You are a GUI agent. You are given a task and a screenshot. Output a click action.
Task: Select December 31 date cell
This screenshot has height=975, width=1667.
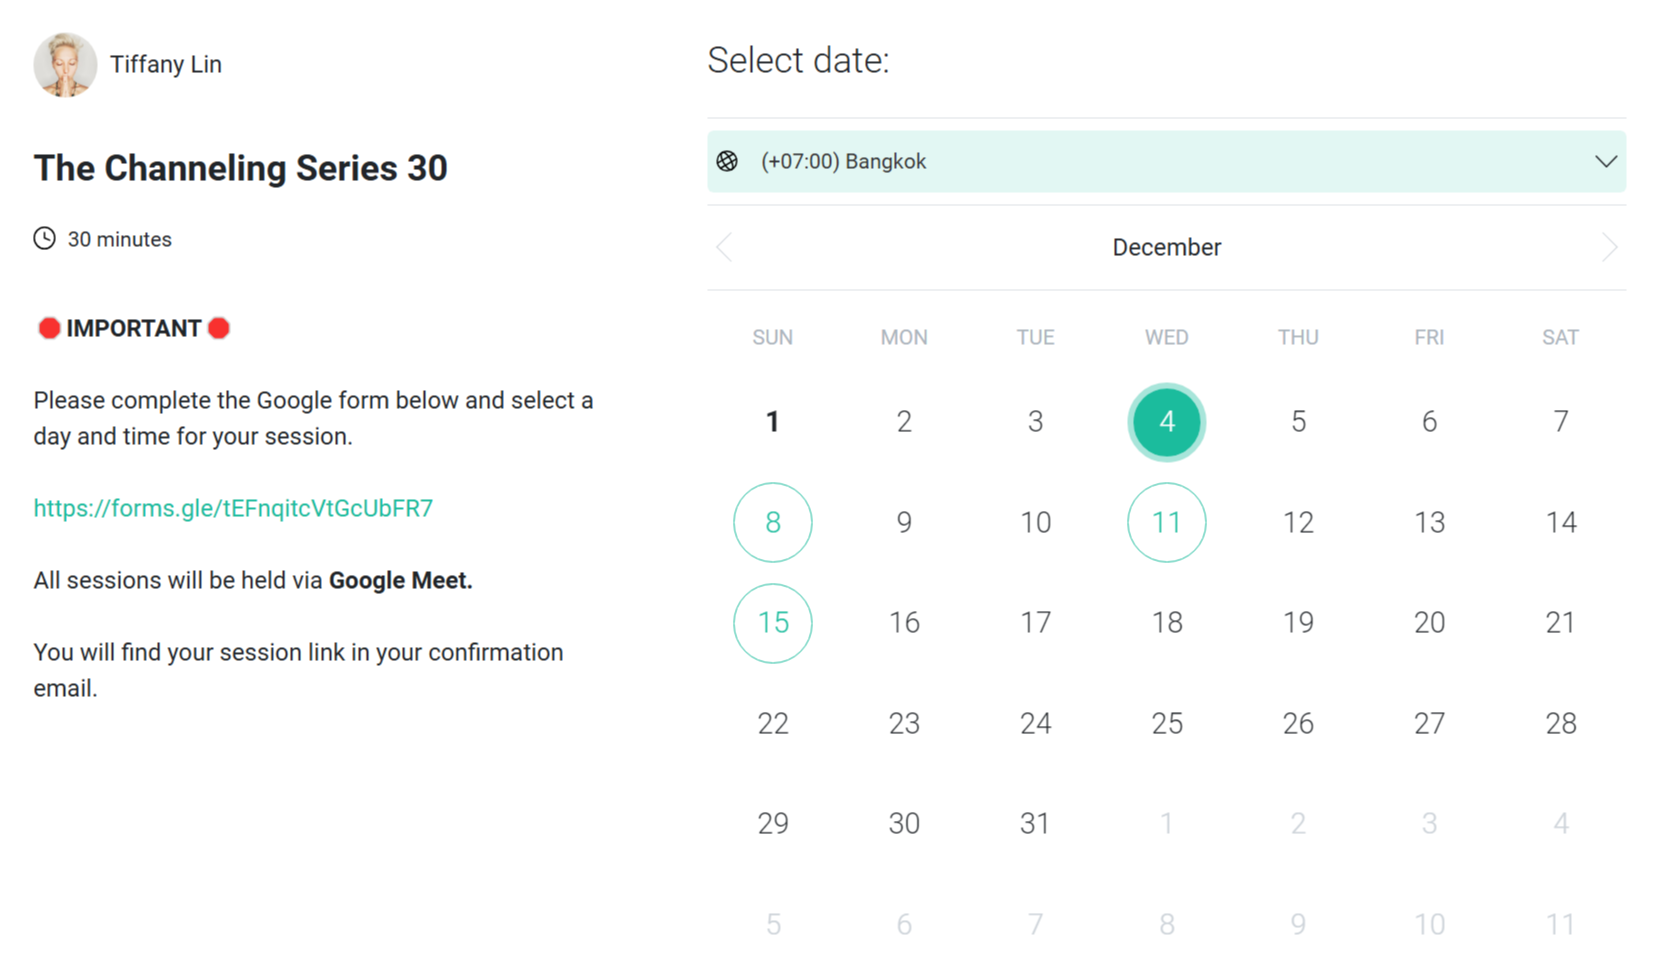(1035, 823)
